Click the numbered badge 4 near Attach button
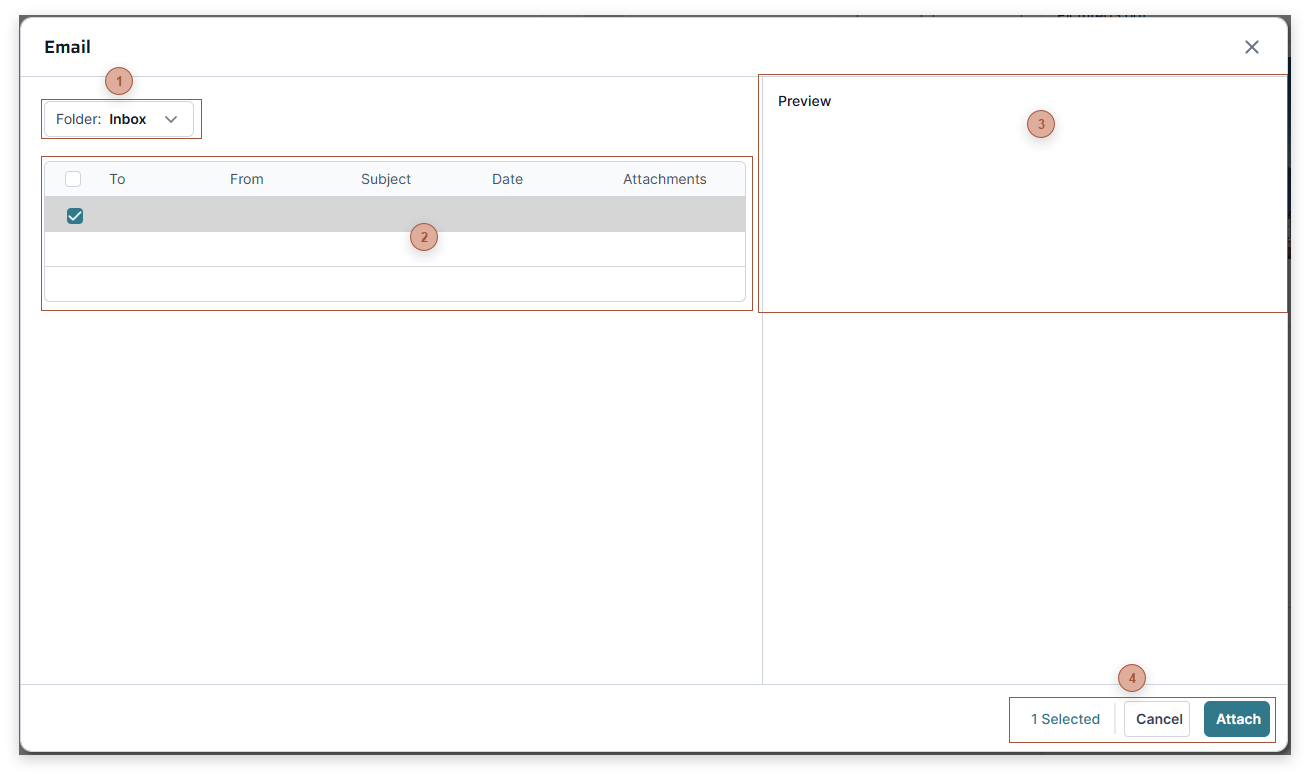Viewport: 1310px width, 778px height. click(1132, 678)
